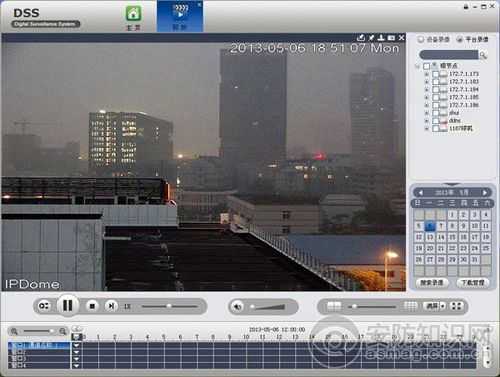This screenshot has width=500, height=377.
Task: Expand the 172.7.1.184 tree node
Action: tap(426, 89)
